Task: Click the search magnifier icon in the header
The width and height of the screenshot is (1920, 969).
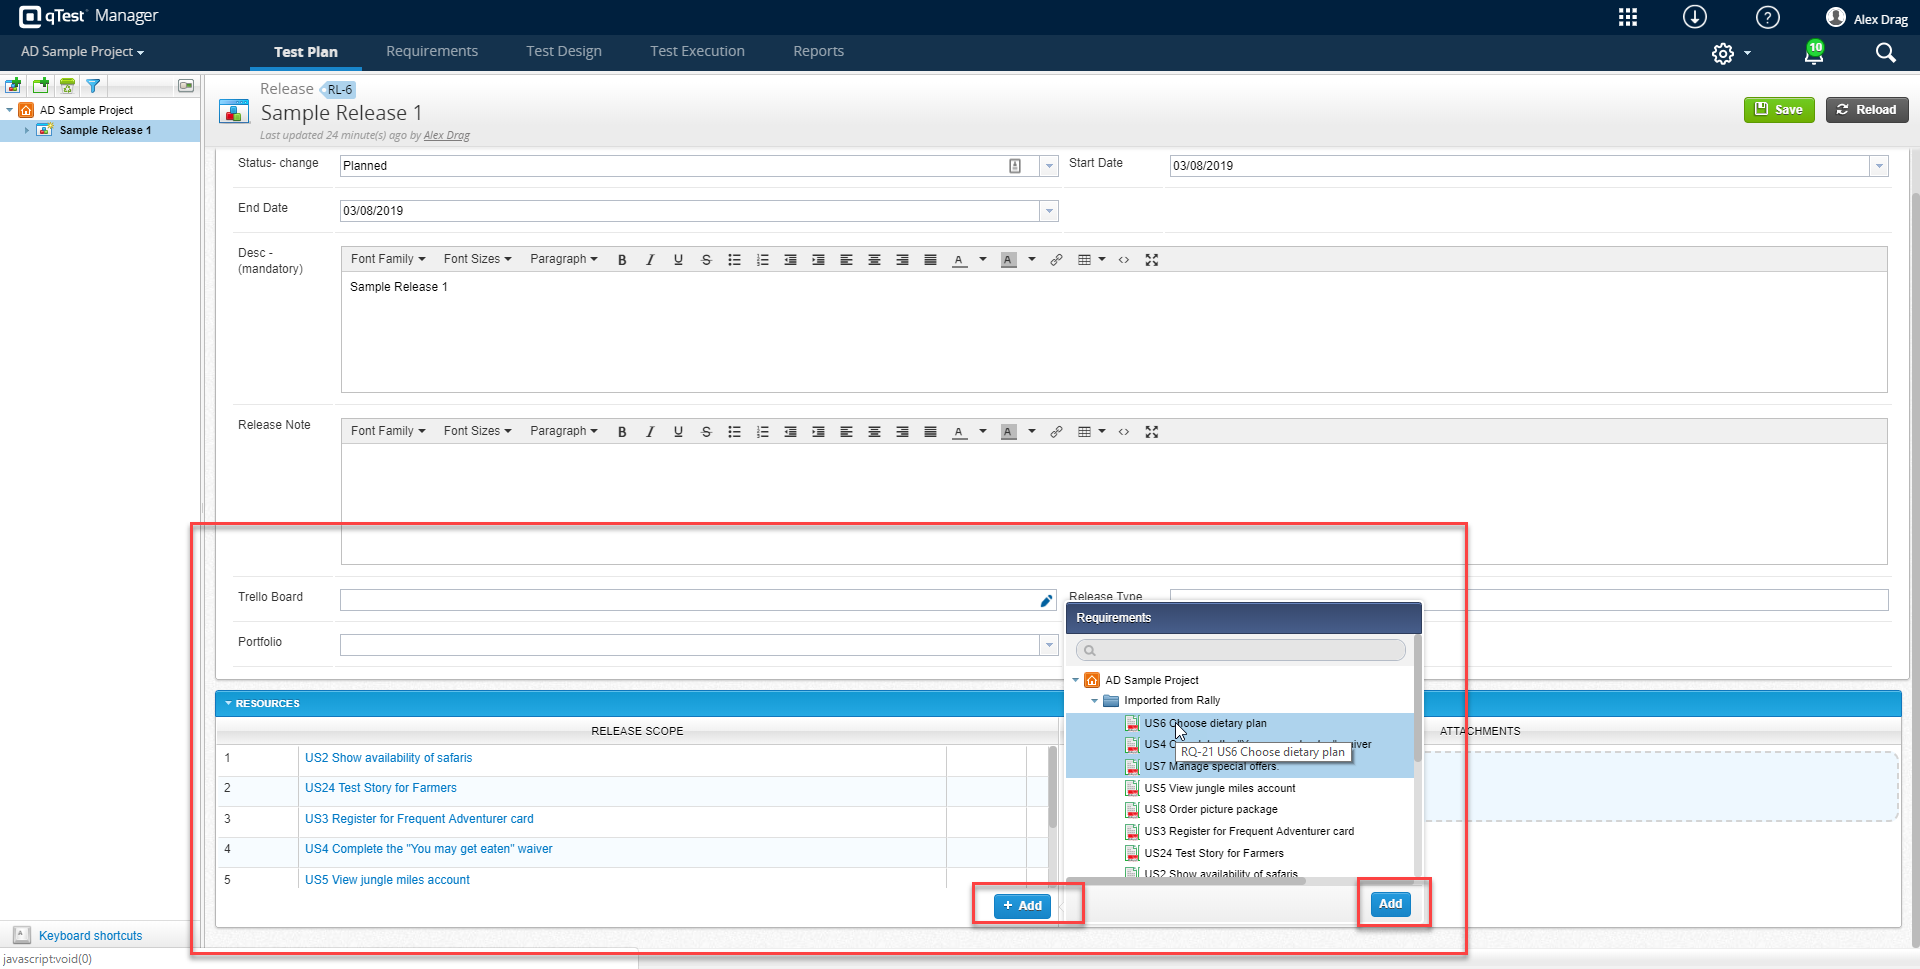Action: point(1885,53)
